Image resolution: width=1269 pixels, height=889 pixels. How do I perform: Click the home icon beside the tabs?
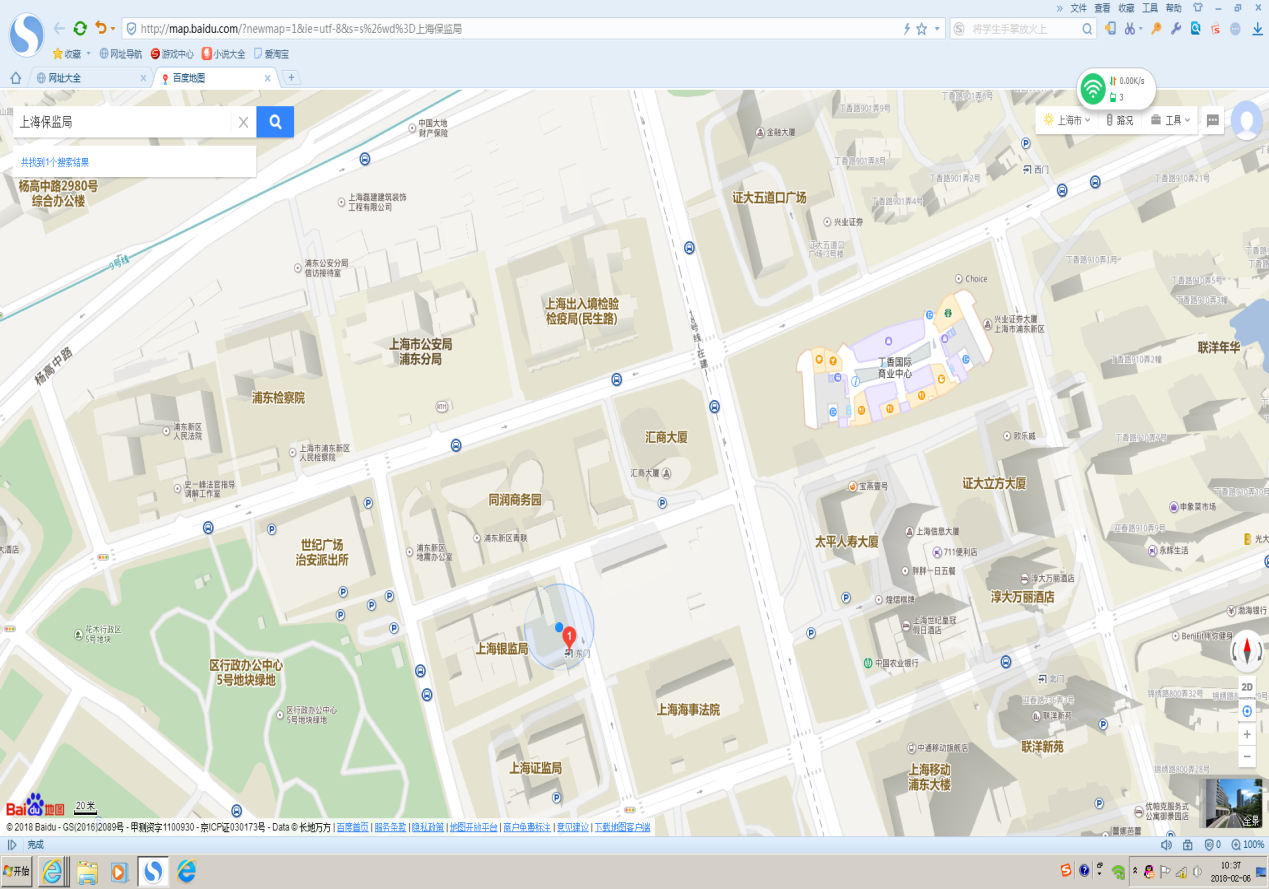(x=15, y=77)
